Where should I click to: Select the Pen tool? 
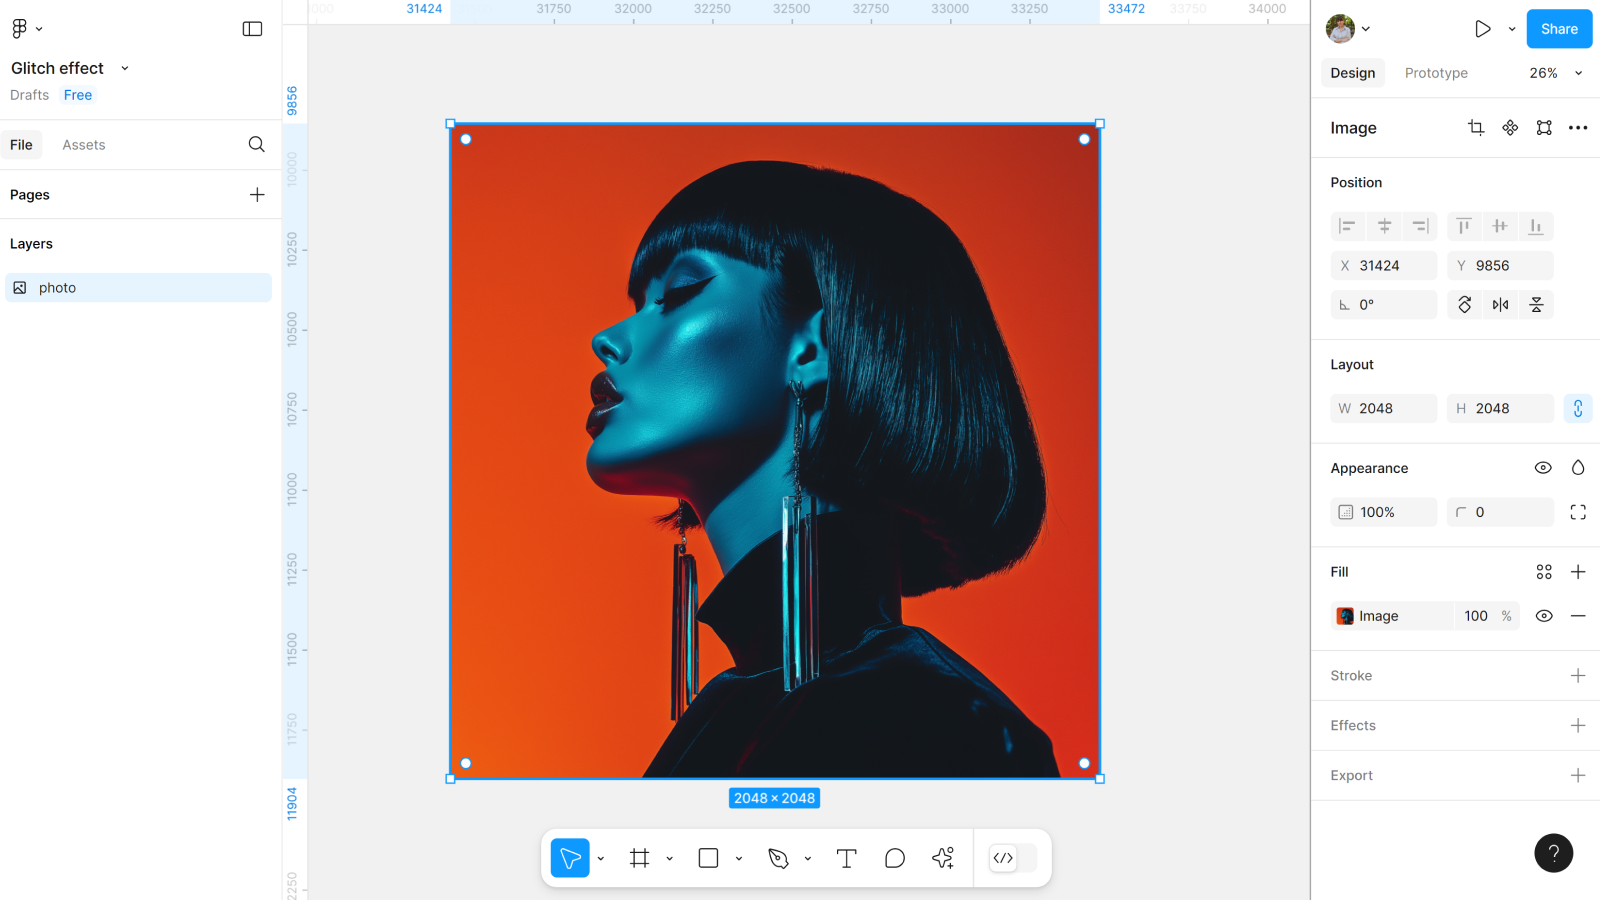[778, 858]
